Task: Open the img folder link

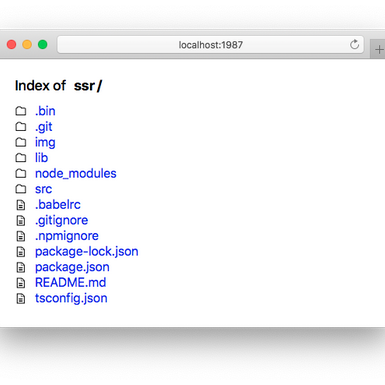Action: click(x=45, y=143)
